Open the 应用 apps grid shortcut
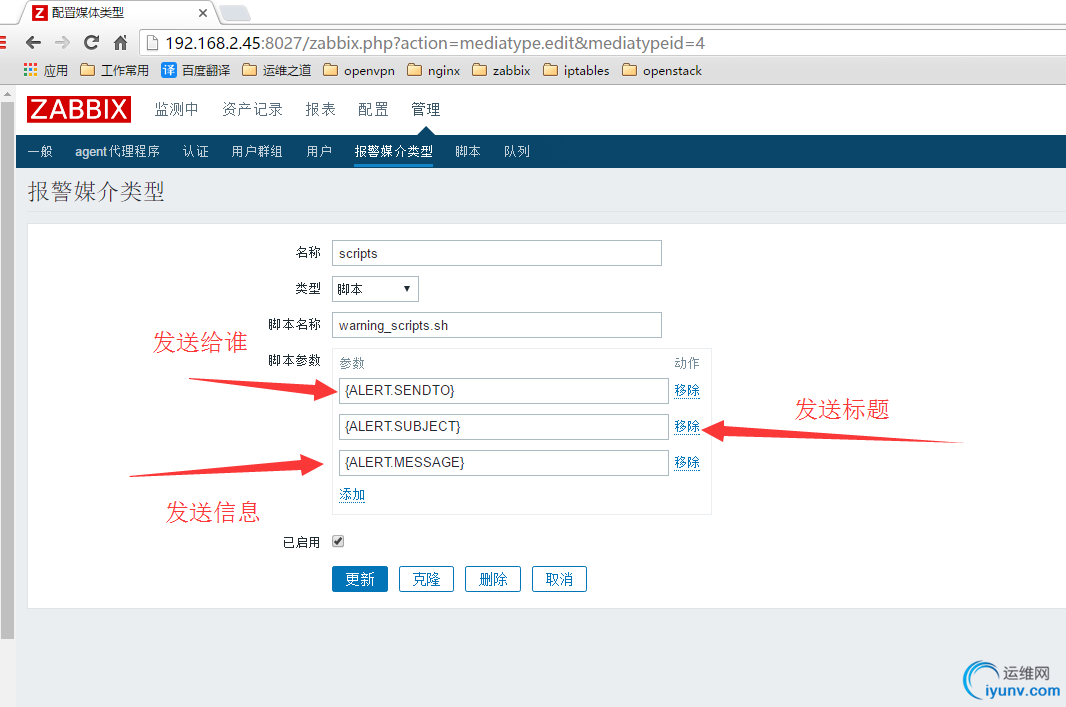Screen dimensions: 1066x707 [46, 70]
